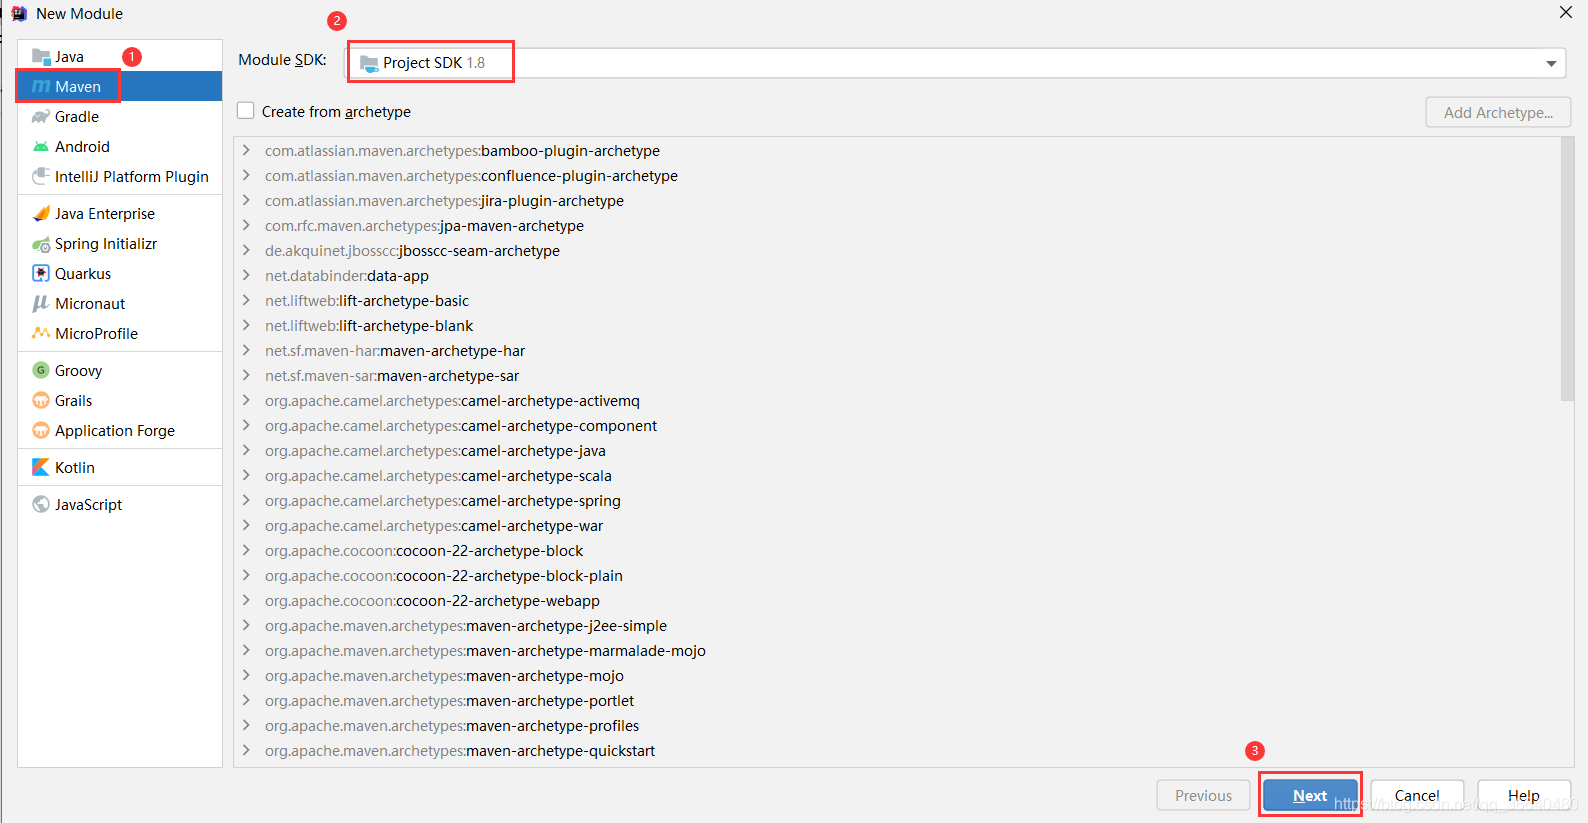1588x823 pixels.
Task: Open the Module SDK dropdown arrow
Action: 1551,63
